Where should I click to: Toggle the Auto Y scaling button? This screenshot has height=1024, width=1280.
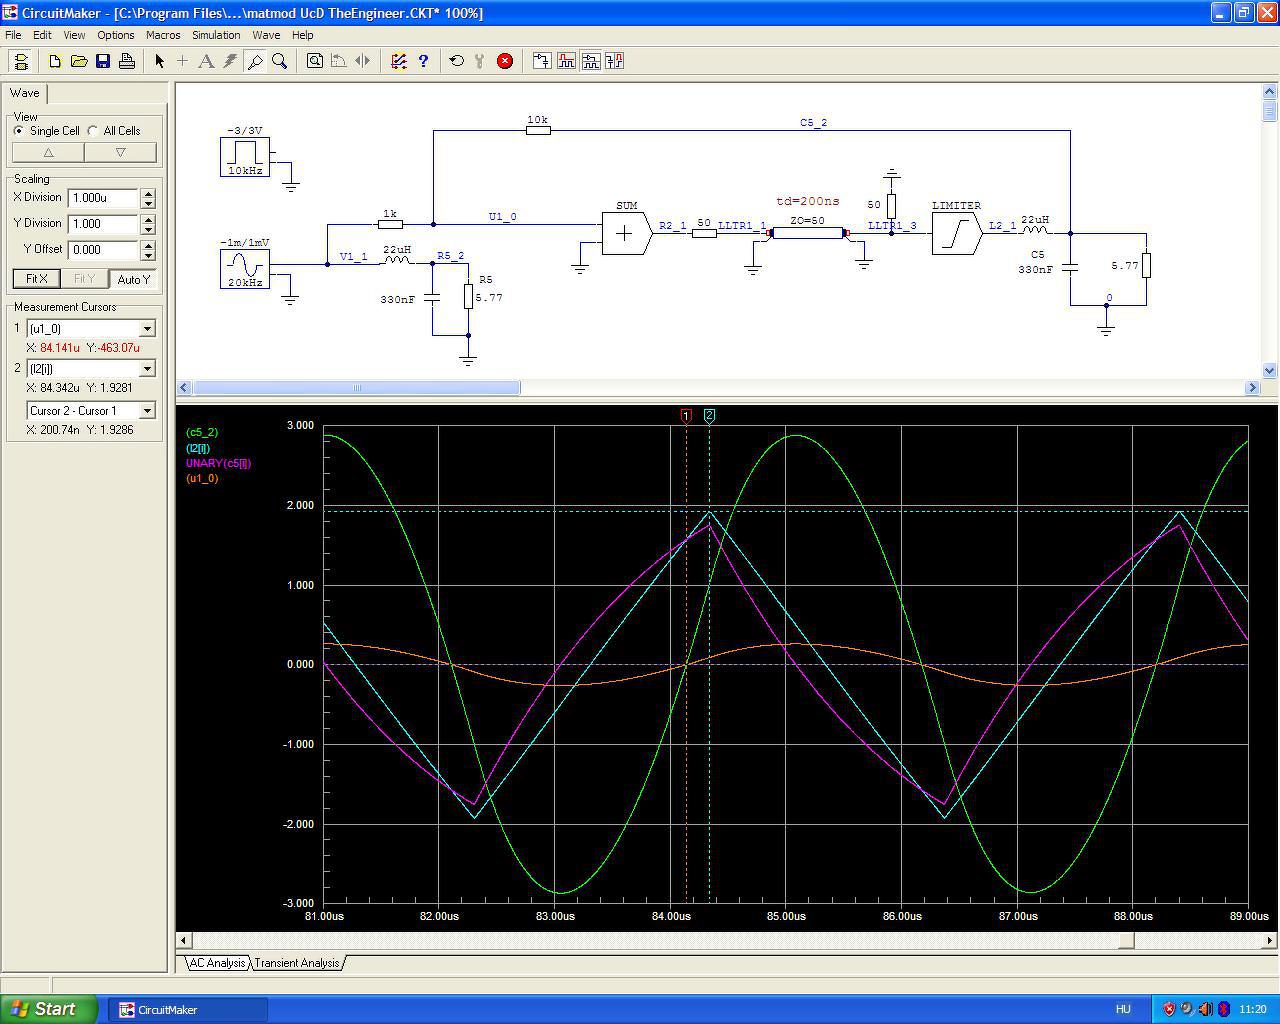pyautogui.click(x=133, y=279)
